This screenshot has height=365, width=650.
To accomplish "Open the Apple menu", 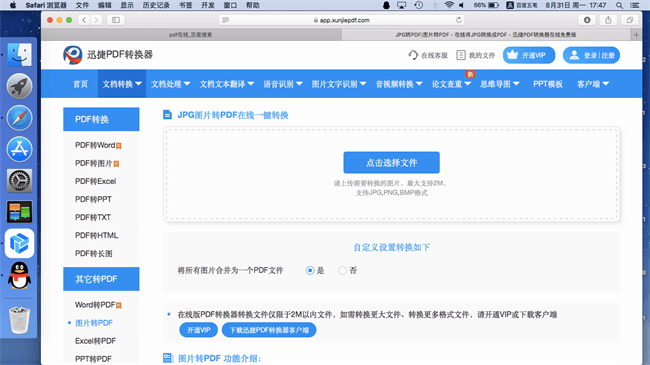I will pos(13,5).
